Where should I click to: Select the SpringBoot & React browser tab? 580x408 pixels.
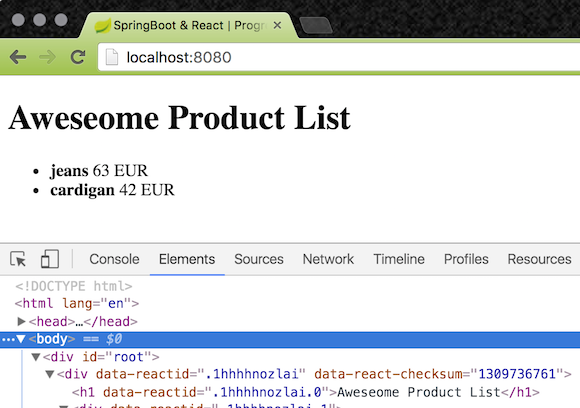point(189,25)
